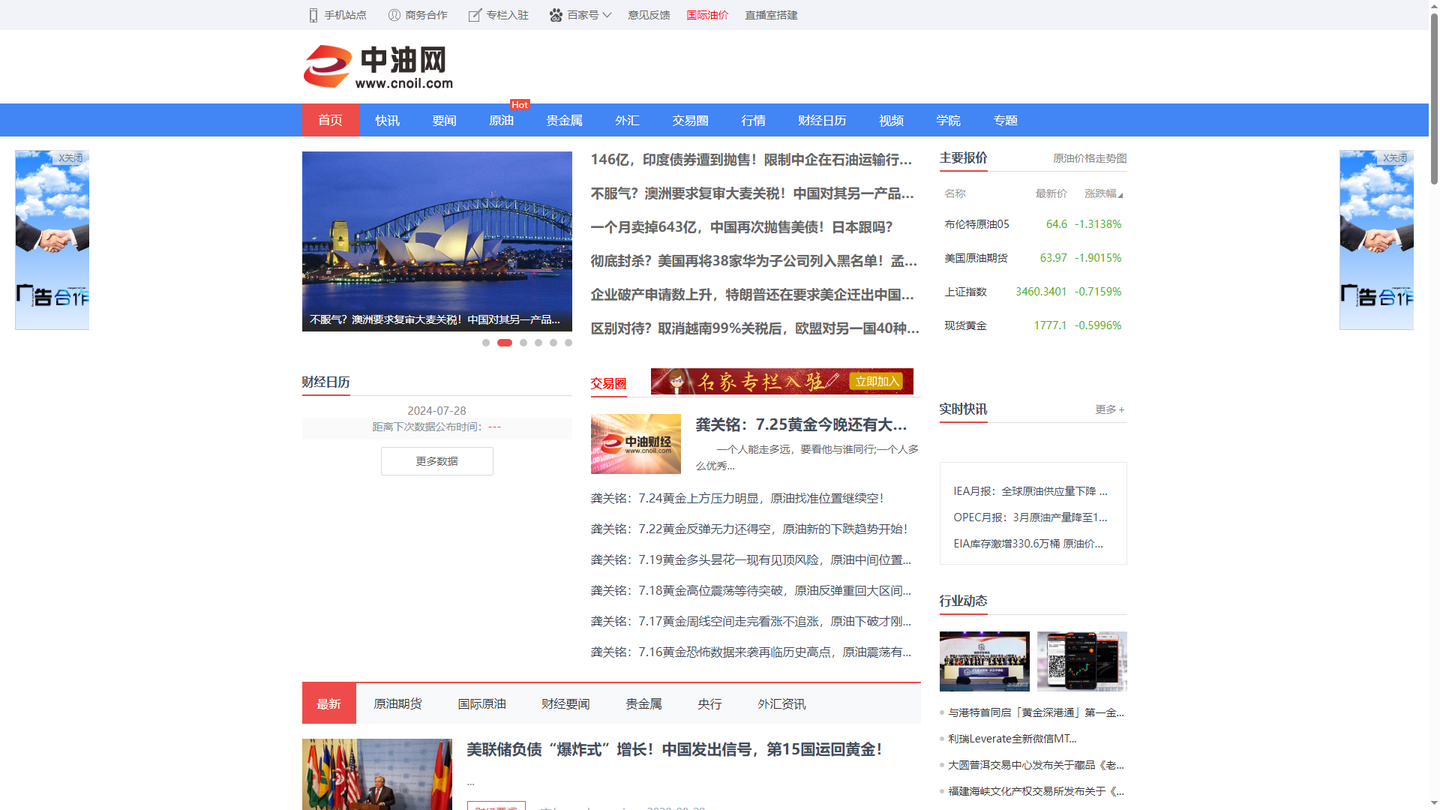Select the third carousel dot
This screenshot has width=1440, height=810.
point(523,343)
